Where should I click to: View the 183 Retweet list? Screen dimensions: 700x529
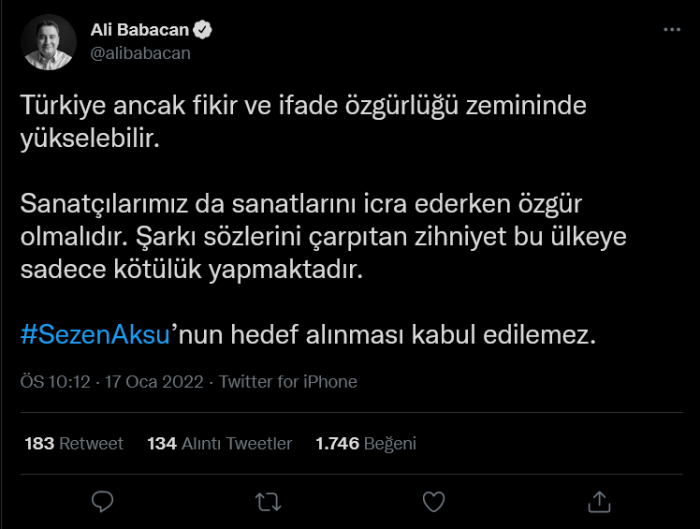(x=73, y=443)
